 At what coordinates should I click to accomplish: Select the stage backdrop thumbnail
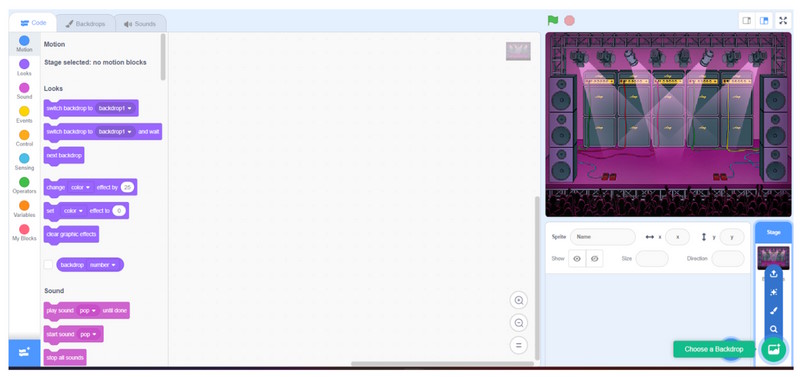[x=773, y=257]
